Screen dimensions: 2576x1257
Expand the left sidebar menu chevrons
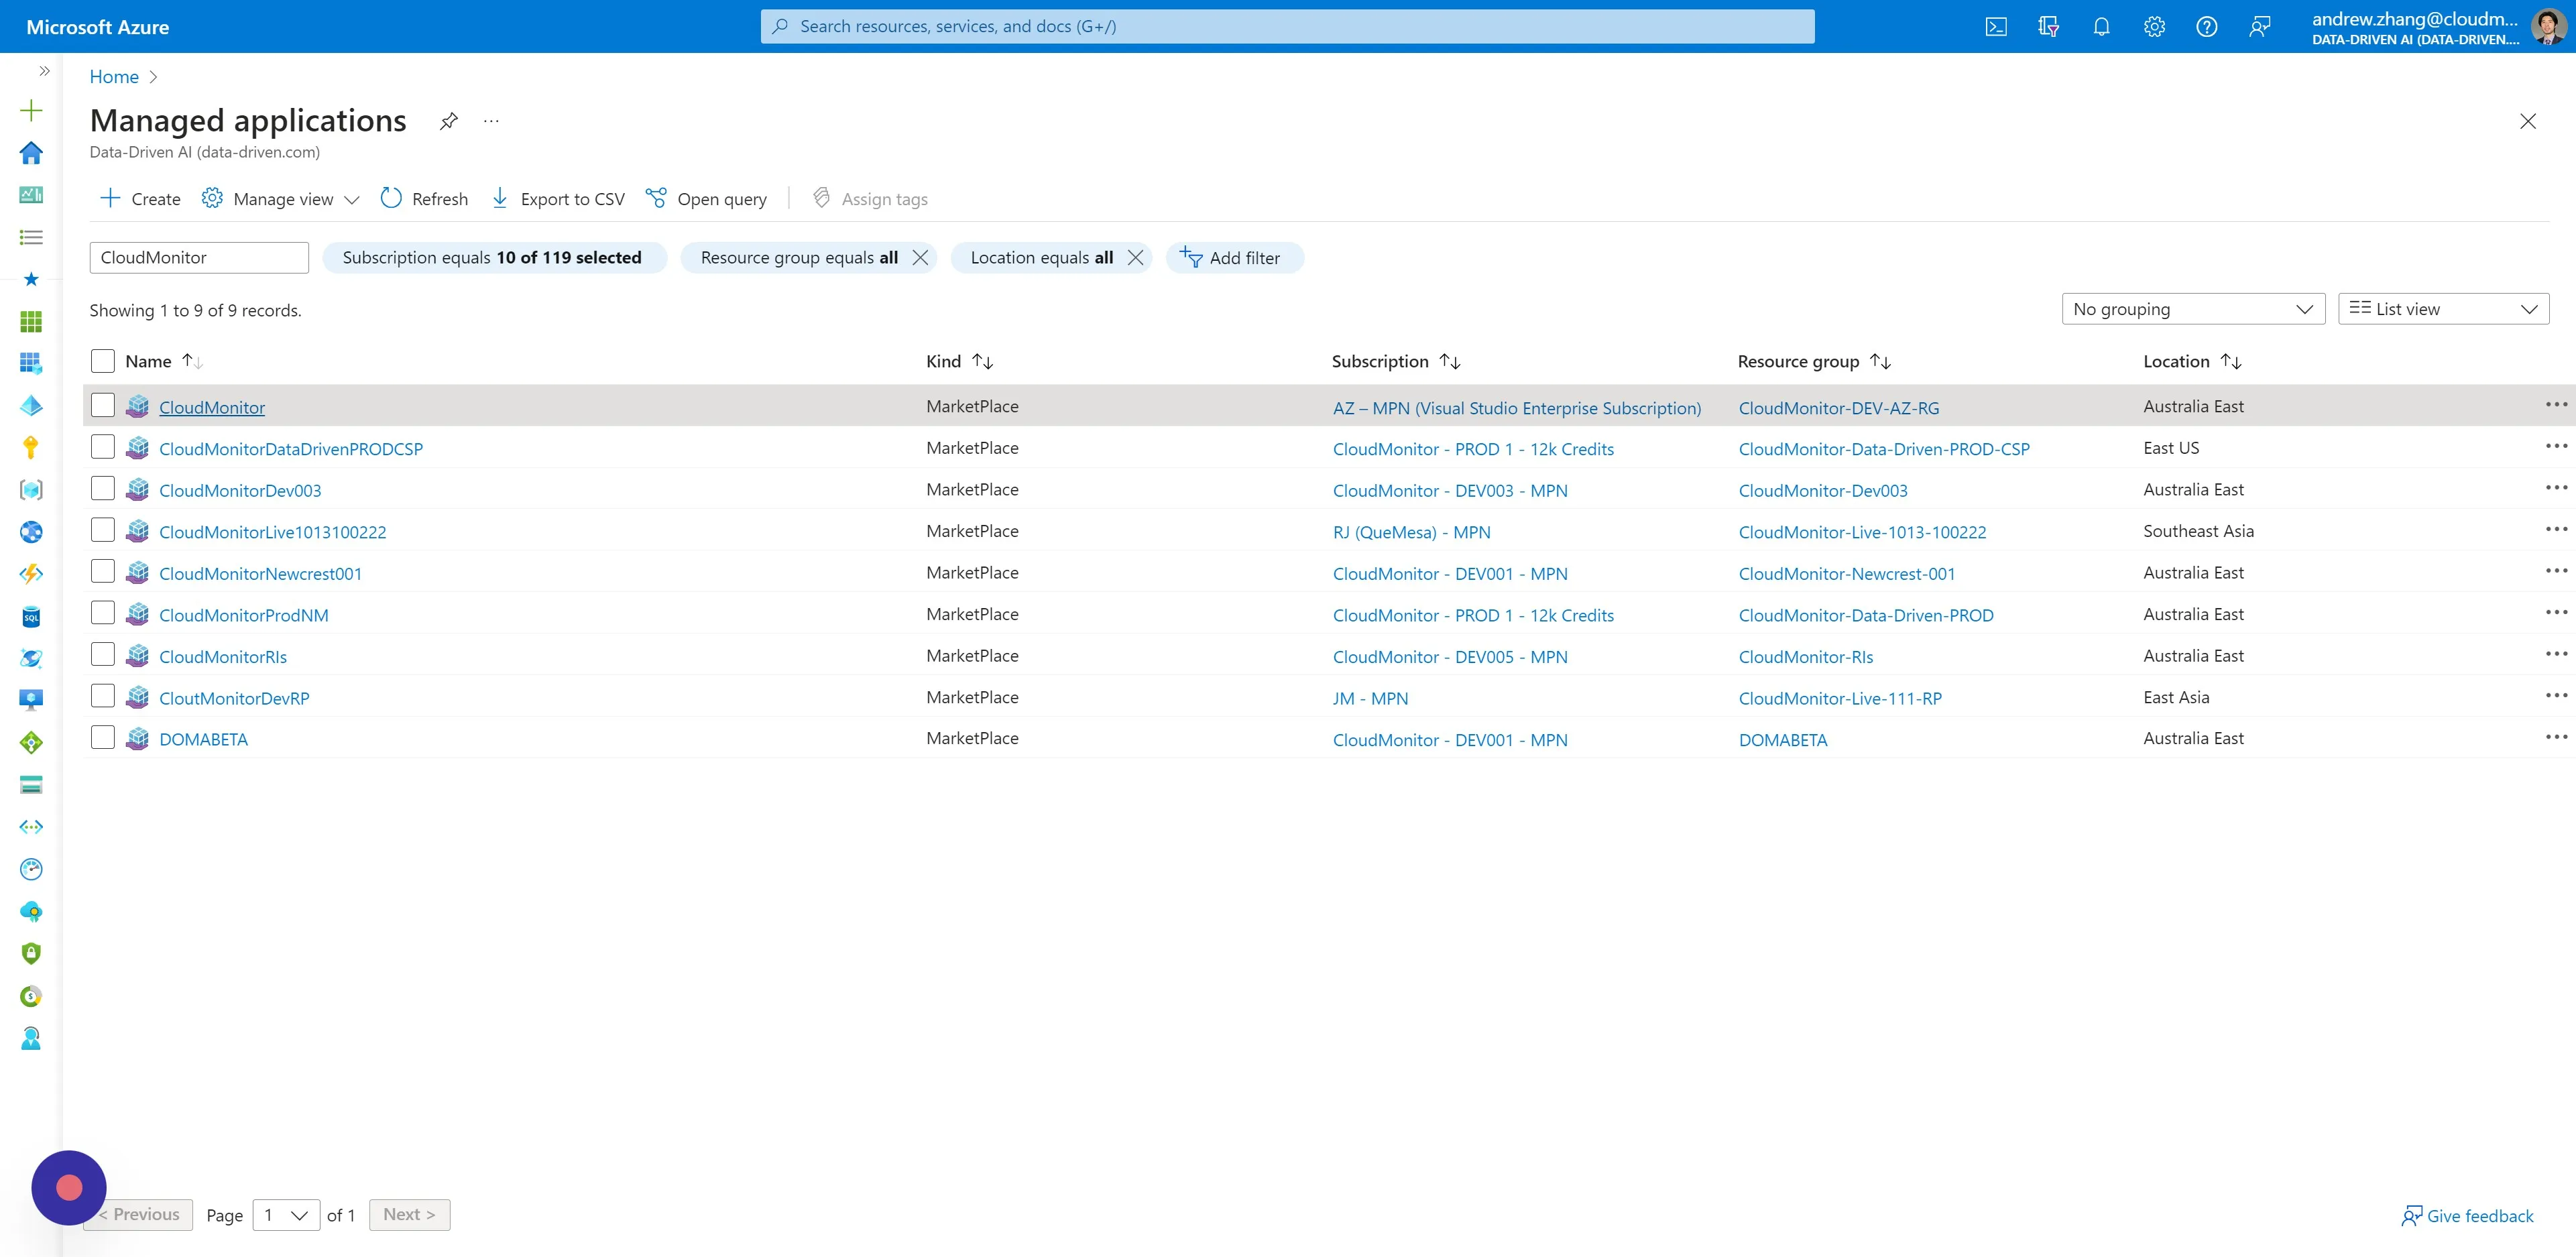[x=44, y=71]
